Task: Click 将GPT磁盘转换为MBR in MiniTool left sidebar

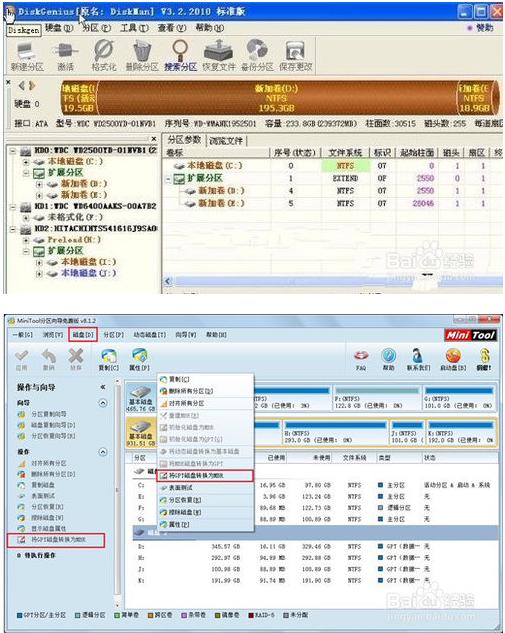Action: pyautogui.click(x=56, y=539)
